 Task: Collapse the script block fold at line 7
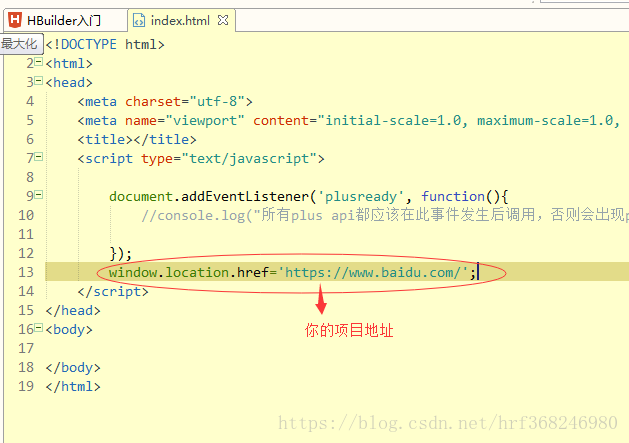click(x=39, y=157)
